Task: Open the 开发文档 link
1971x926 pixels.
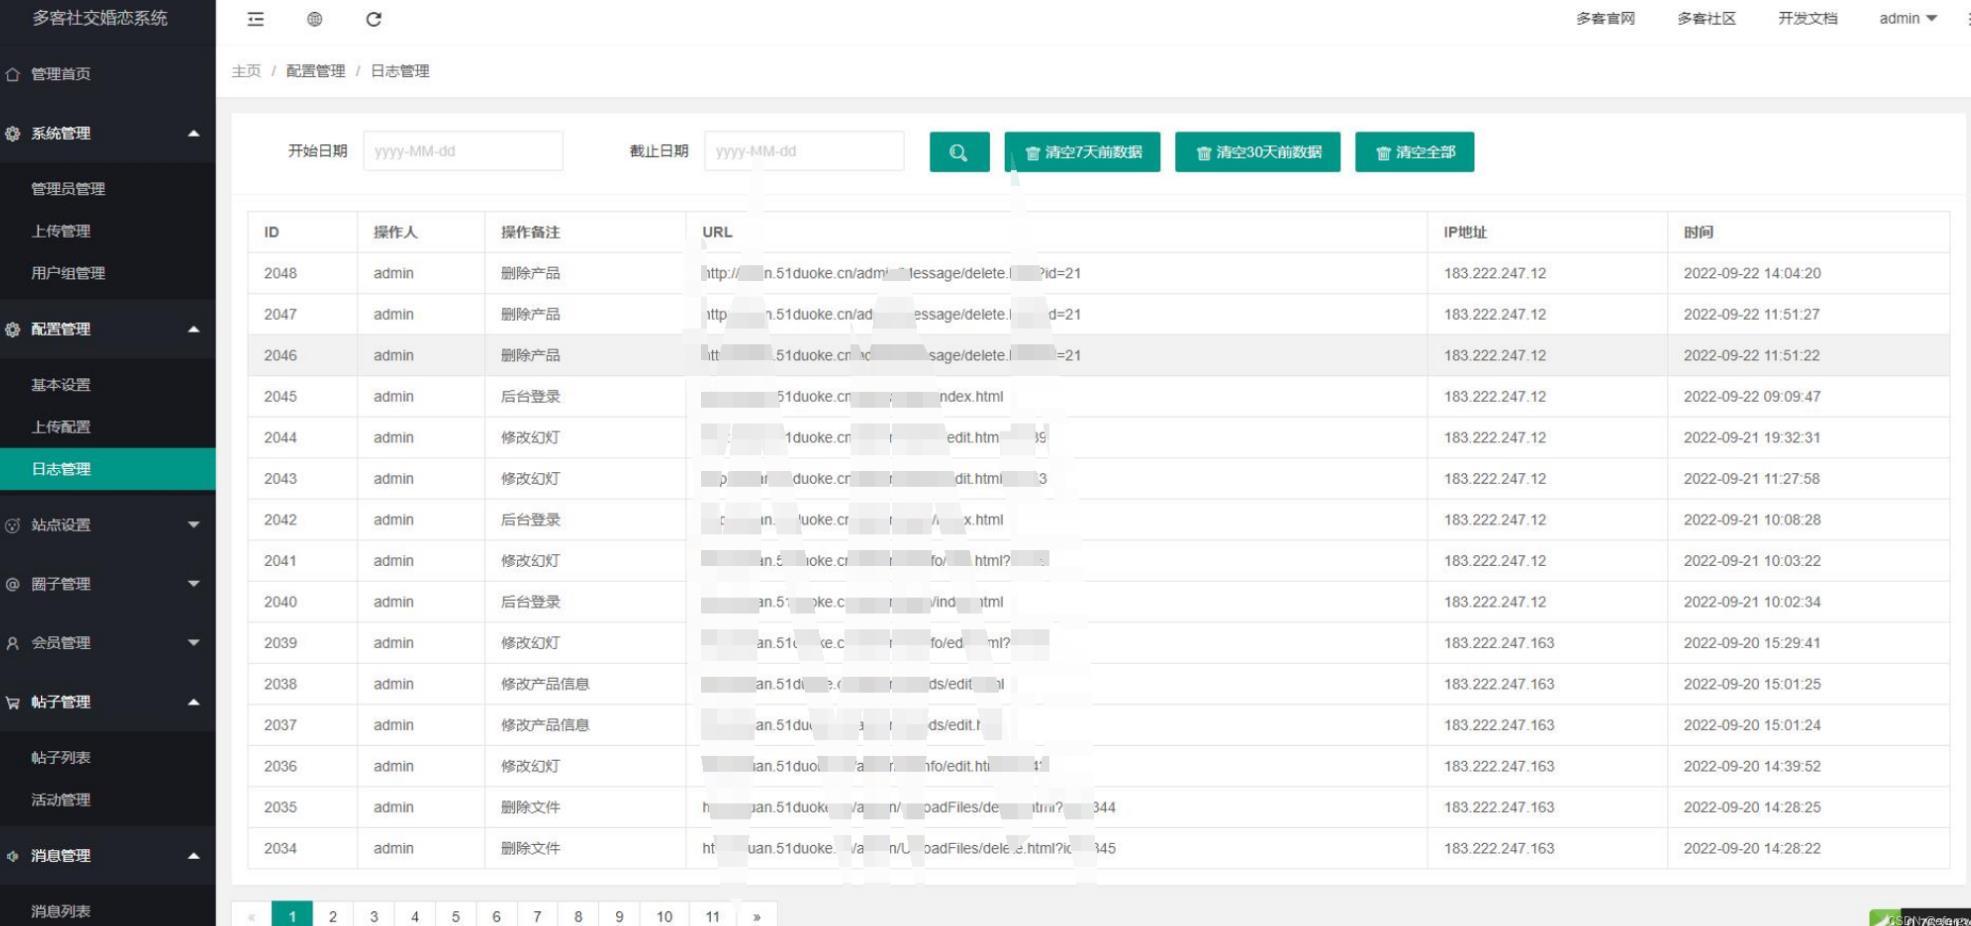Action: (1807, 18)
